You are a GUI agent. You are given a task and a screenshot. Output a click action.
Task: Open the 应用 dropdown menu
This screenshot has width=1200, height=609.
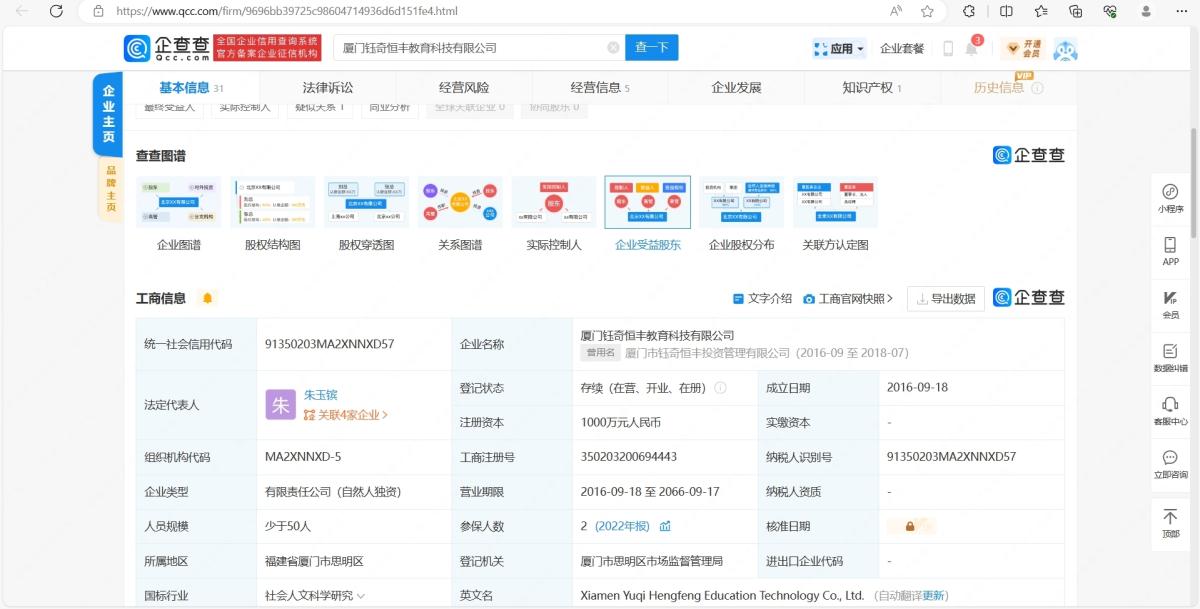coord(838,47)
